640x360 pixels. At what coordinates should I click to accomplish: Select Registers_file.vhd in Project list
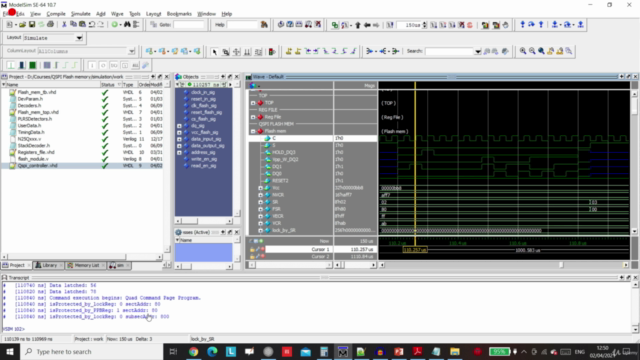[36, 152]
